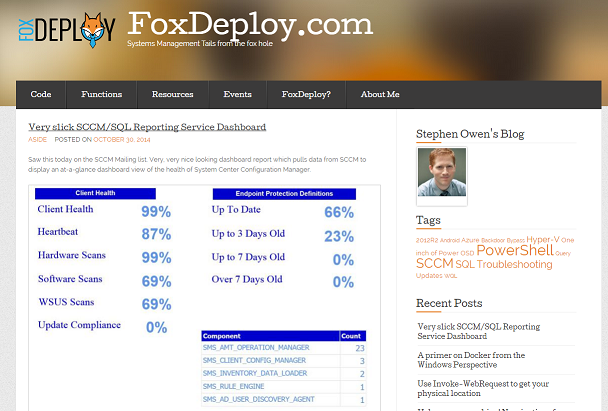Select the SMS_RULE_ENGINE row
Image resolution: width=608 pixels, height=411 pixels.
point(284,387)
